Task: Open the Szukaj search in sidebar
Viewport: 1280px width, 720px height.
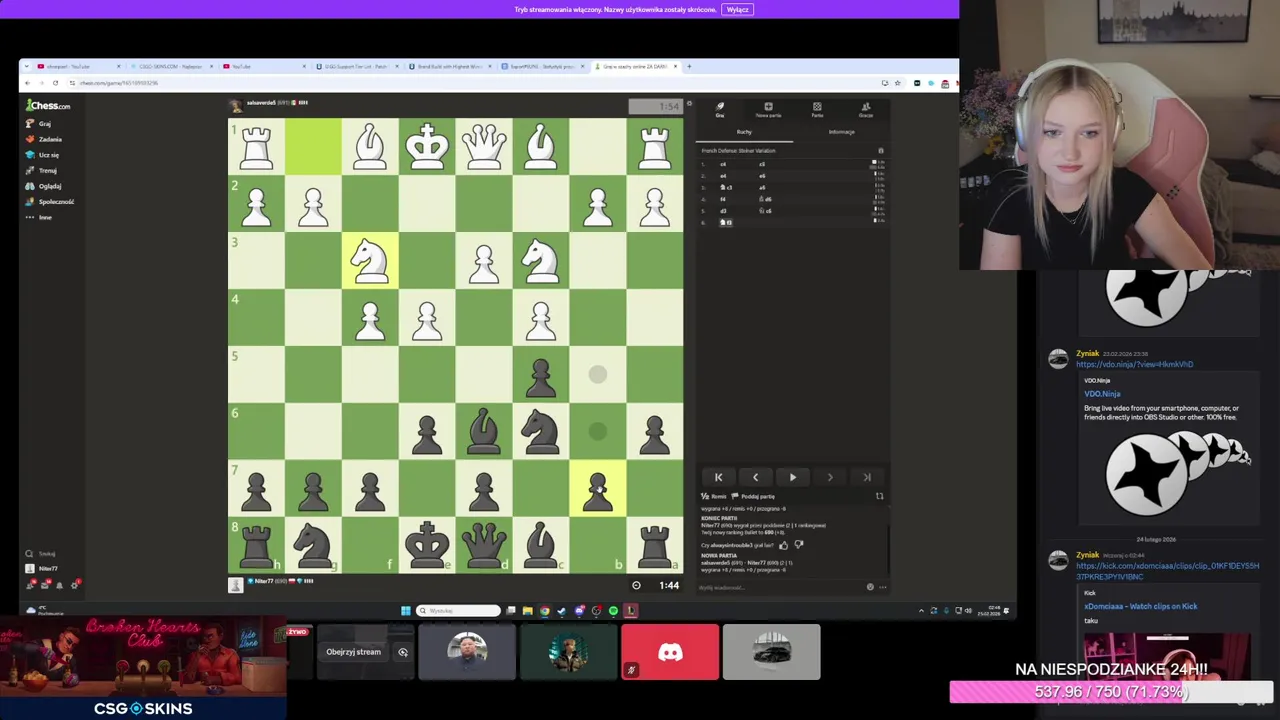Action: 41,553
